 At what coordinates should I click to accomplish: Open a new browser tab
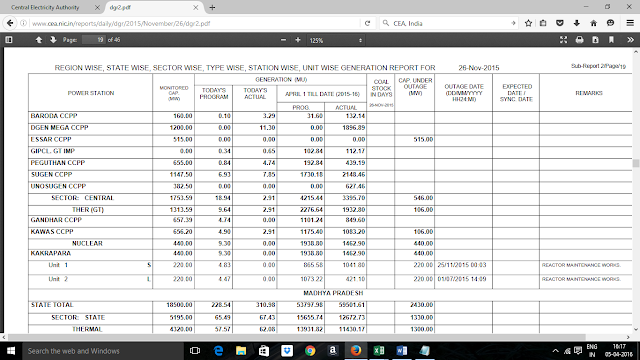pyautogui.click(x=212, y=7)
